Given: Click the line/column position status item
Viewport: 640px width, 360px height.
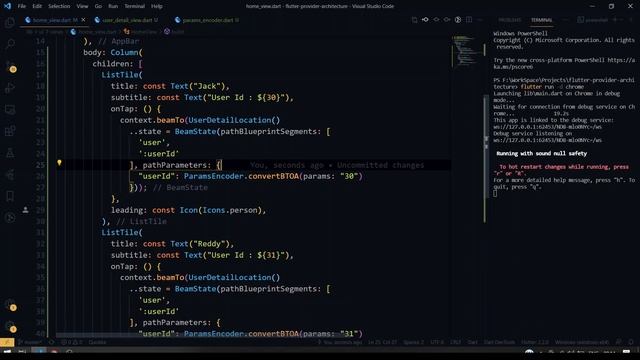Looking at the screenshot, I should (x=382, y=342).
